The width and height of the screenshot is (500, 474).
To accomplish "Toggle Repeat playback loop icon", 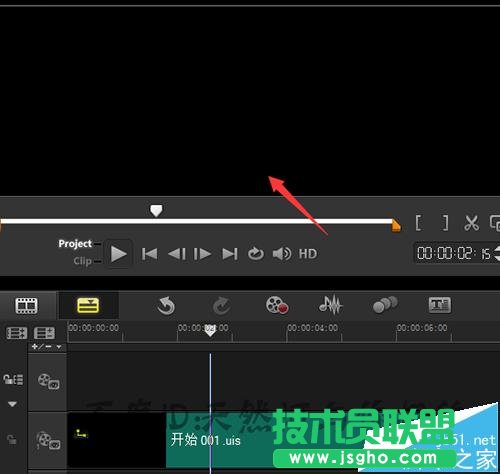I will [256, 254].
